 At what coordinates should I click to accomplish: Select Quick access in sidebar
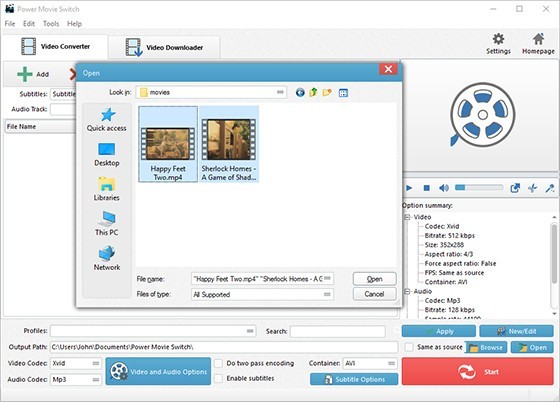[107, 120]
